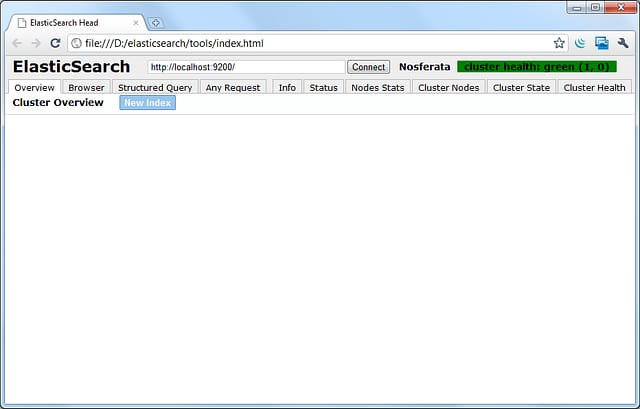Open a new tab with the plus button
Image resolution: width=640 pixels, height=409 pixels.
coord(155,23)
